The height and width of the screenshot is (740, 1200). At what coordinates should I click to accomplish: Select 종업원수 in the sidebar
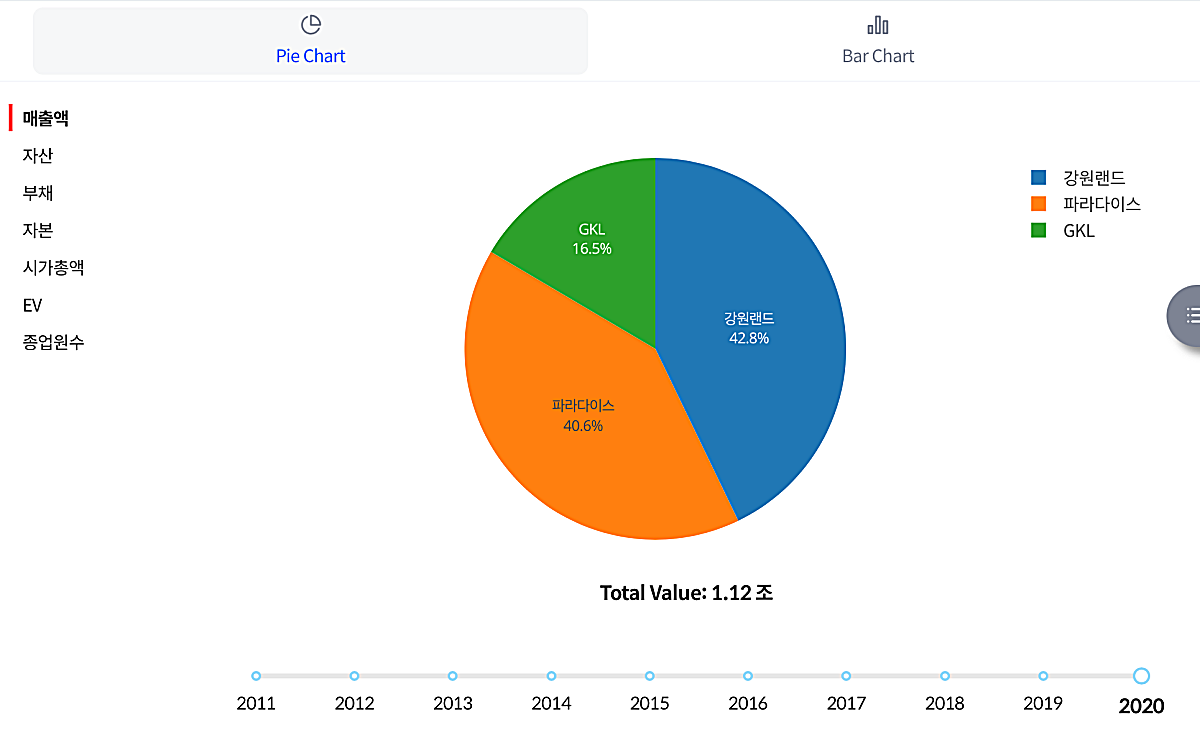coord(54,342)
